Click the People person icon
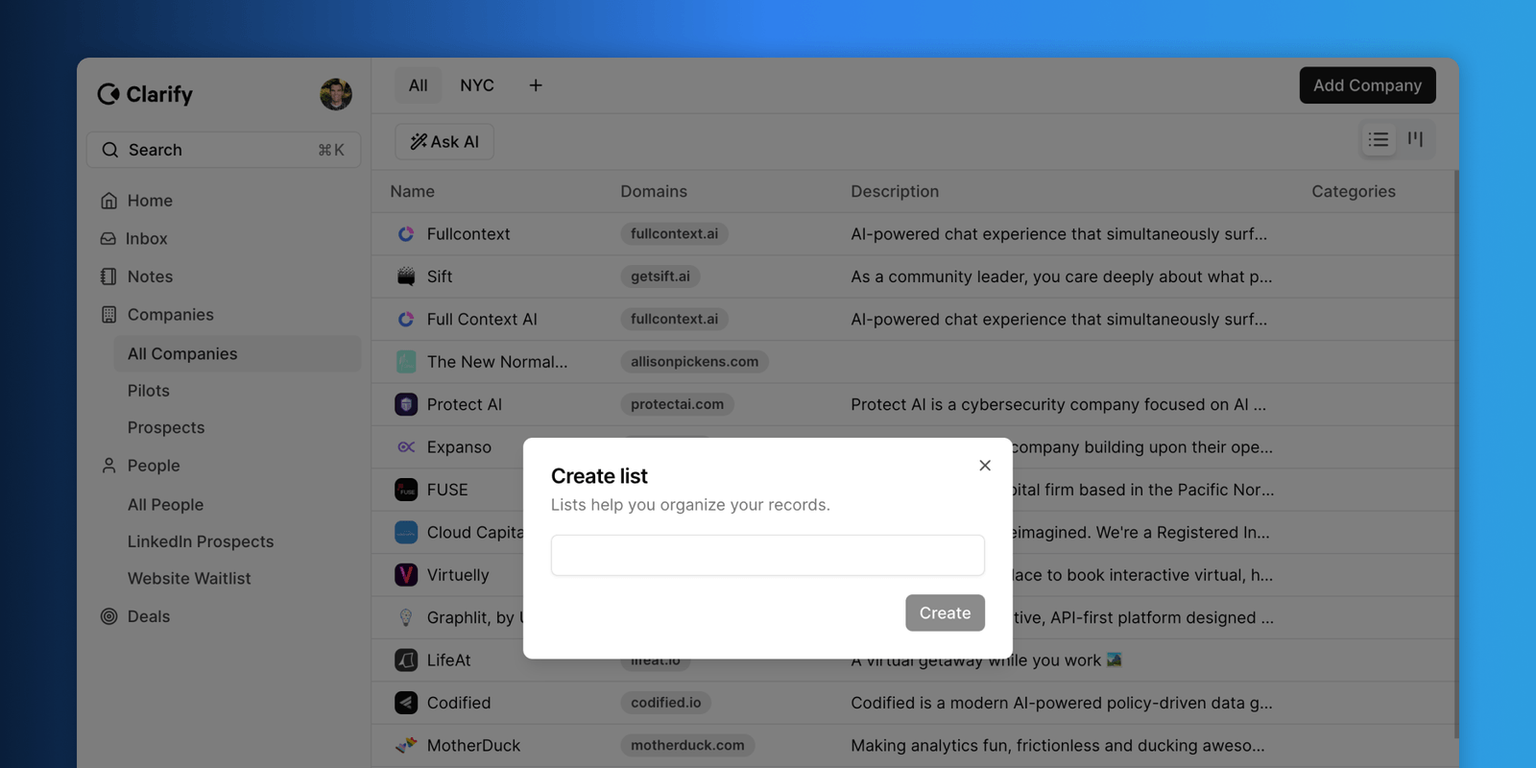This screenshot has height=768, width=1536. click(109, 466)
